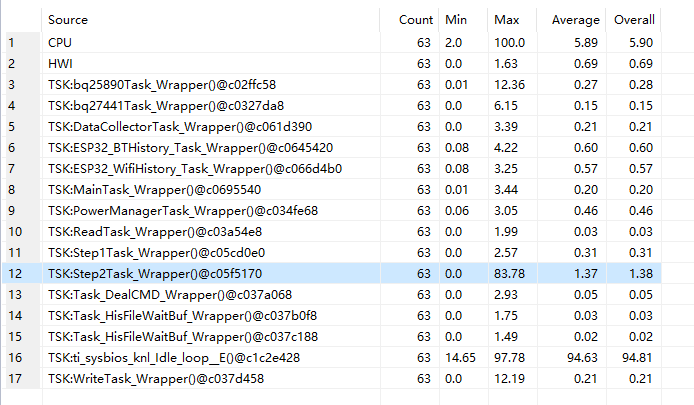Select TSK:DataCollectorTask_Wrapper()@c061d390 row
The width and height of the screenshot is (694, 405).
[x=334, y=127]
